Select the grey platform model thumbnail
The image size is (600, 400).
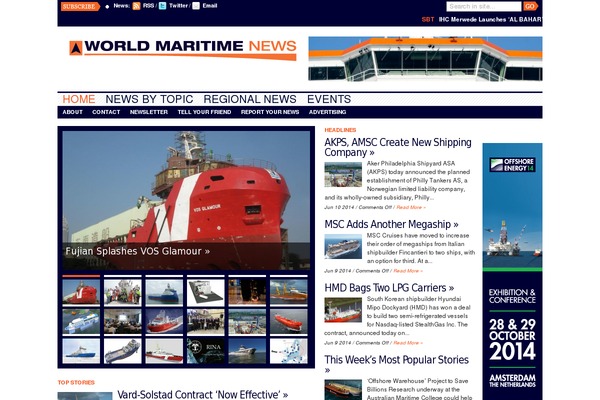click(x=205, y=292)
